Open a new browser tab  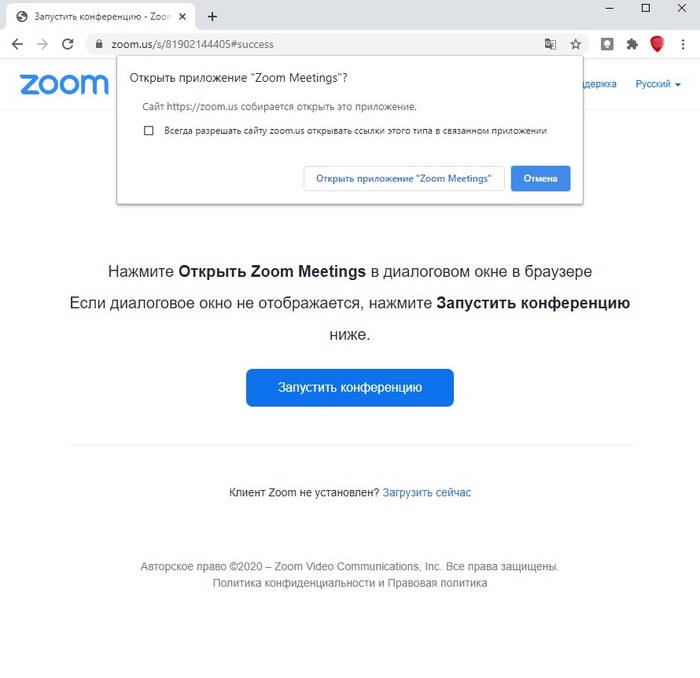[x=212, y=16]
